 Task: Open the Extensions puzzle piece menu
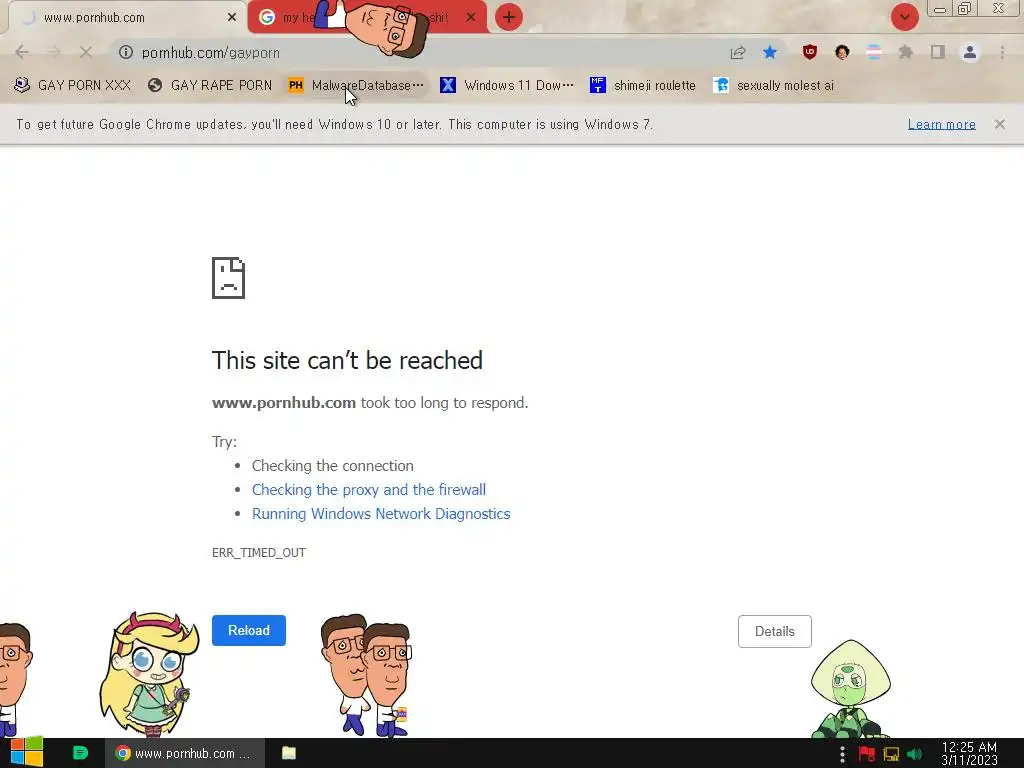(x=905, y=52)
